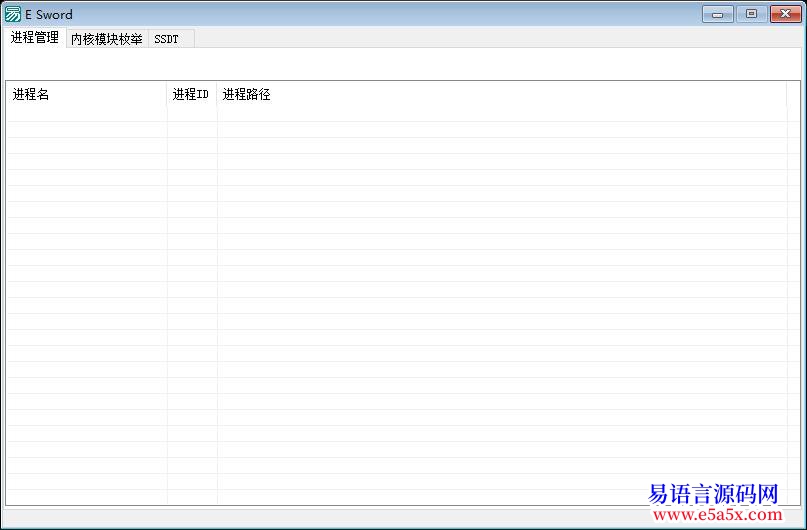Open the 内核模块枚举 tab

pos(106,39)
